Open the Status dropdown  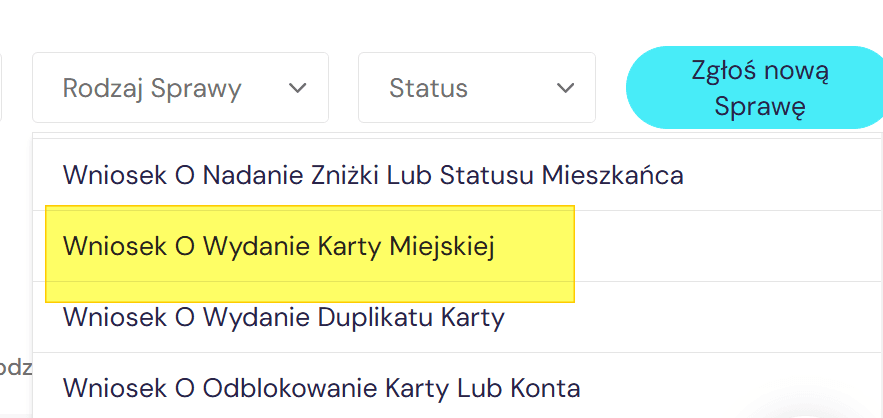point(476,88)
